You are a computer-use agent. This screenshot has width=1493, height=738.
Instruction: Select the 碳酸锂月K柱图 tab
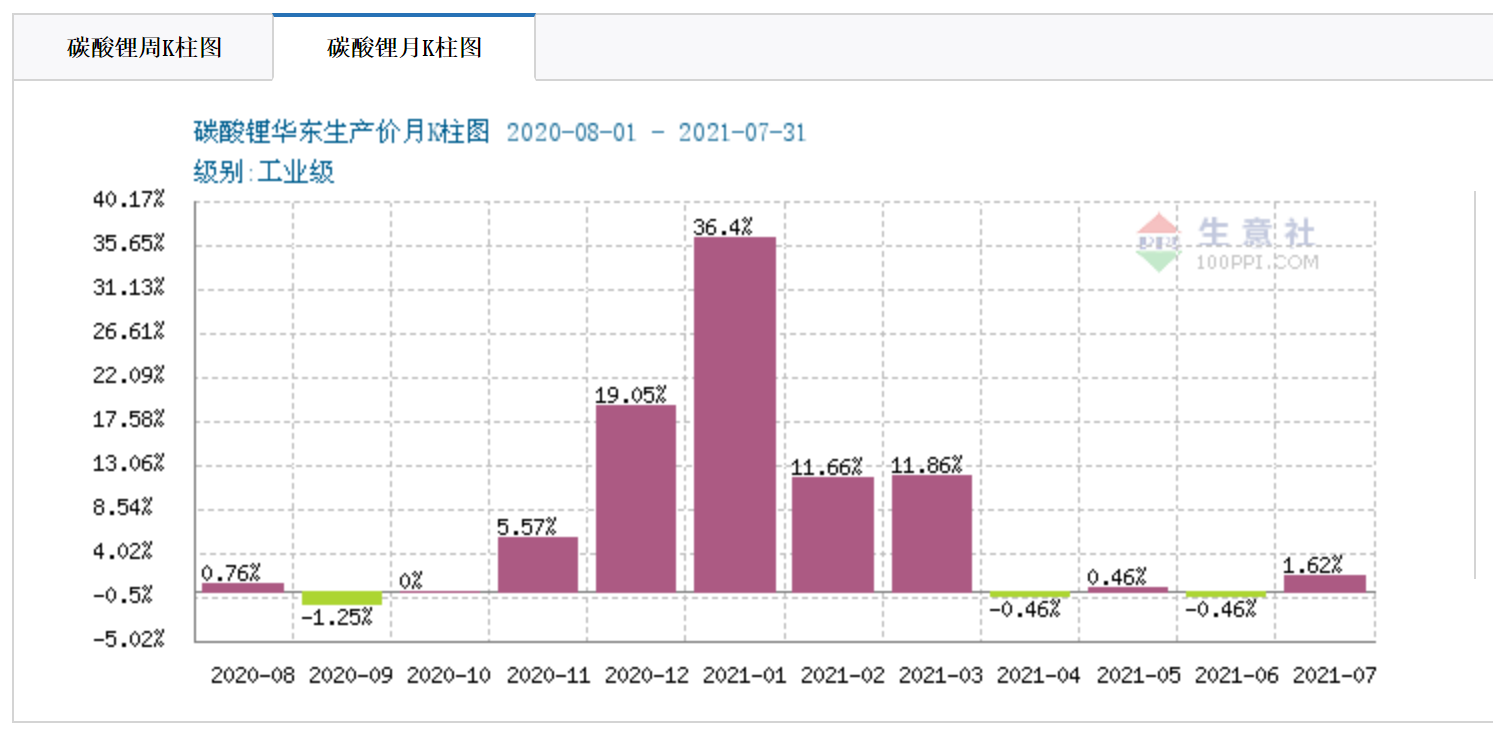point(404,48)
